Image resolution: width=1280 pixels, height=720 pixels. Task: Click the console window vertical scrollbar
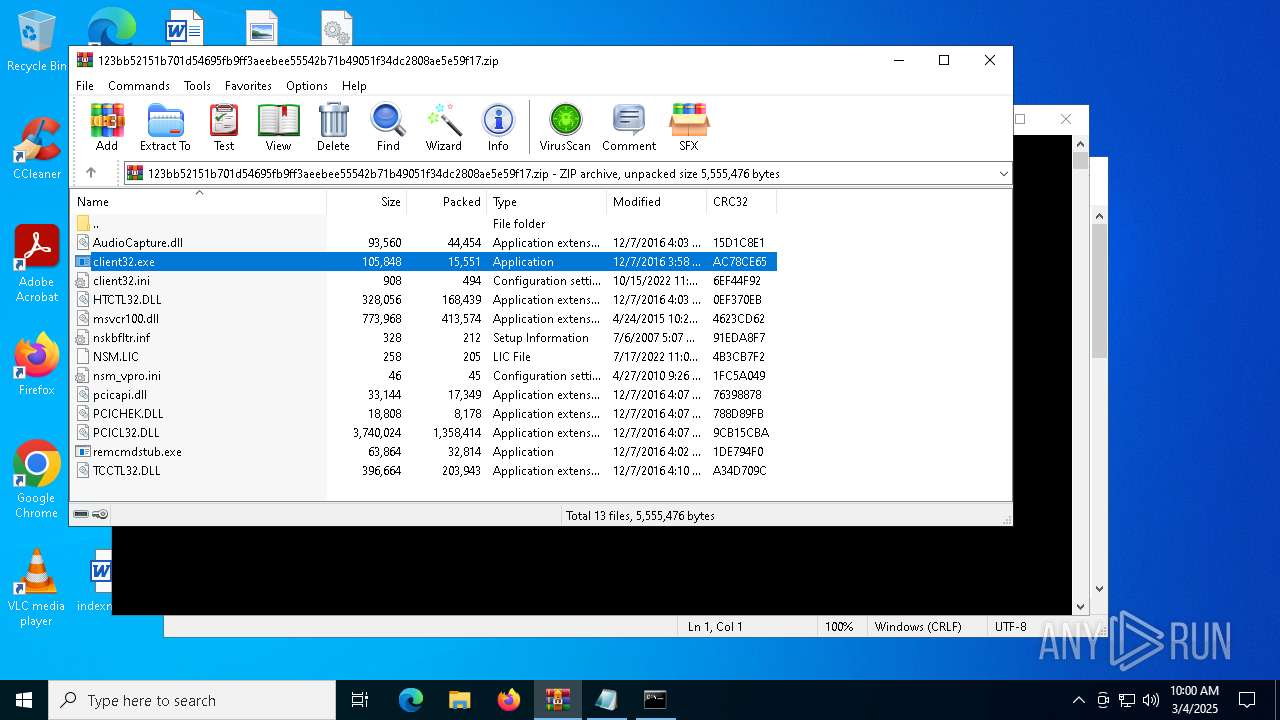click(x=1080, y=375)
